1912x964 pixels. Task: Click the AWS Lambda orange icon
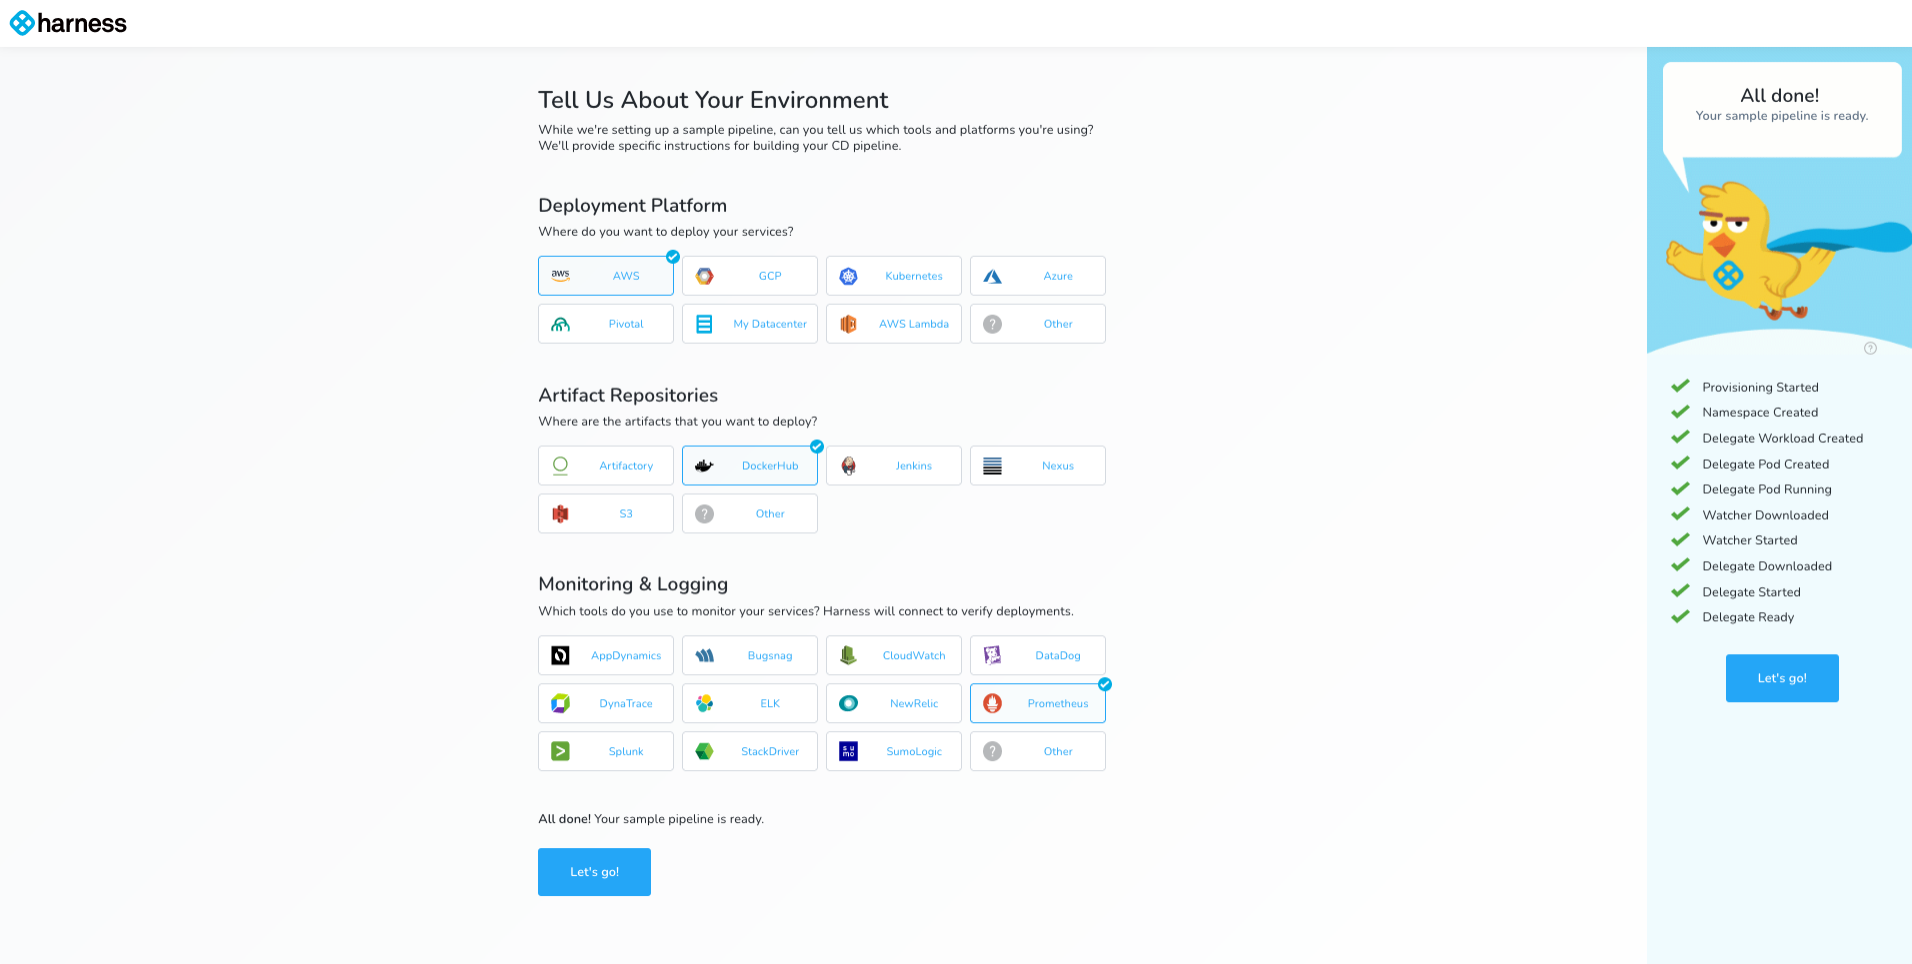[849, 324]
